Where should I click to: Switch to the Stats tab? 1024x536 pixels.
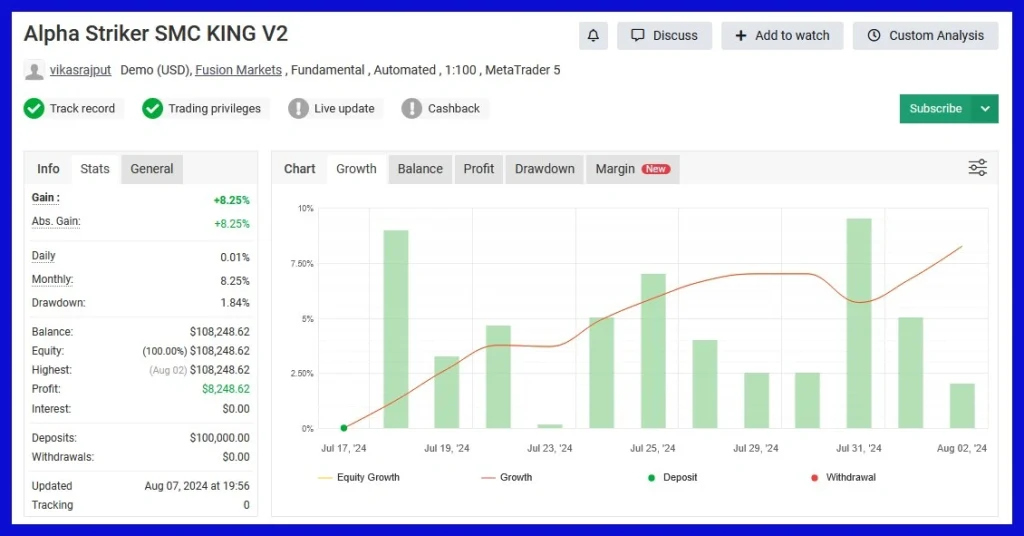95,168
